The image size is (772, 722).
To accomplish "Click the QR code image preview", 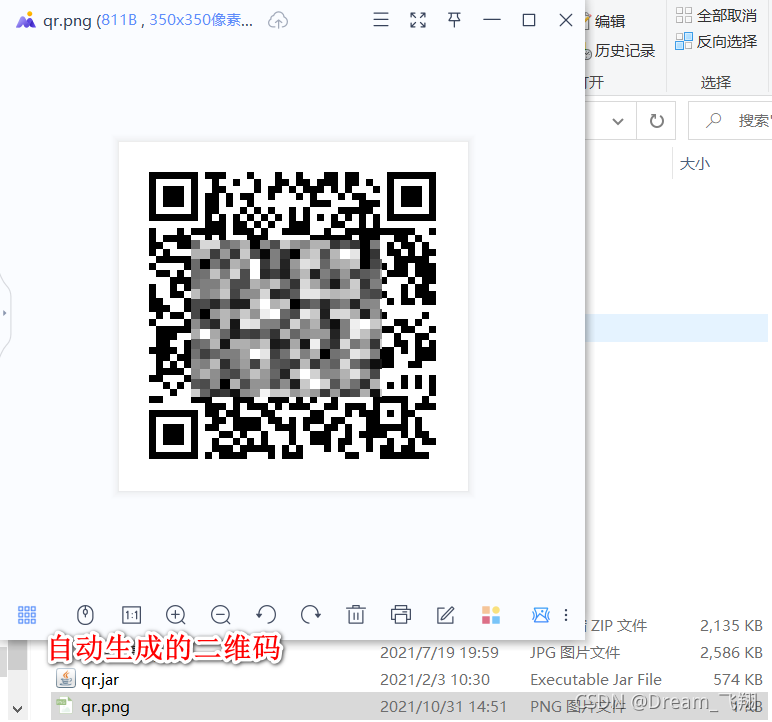I will 293,316.
